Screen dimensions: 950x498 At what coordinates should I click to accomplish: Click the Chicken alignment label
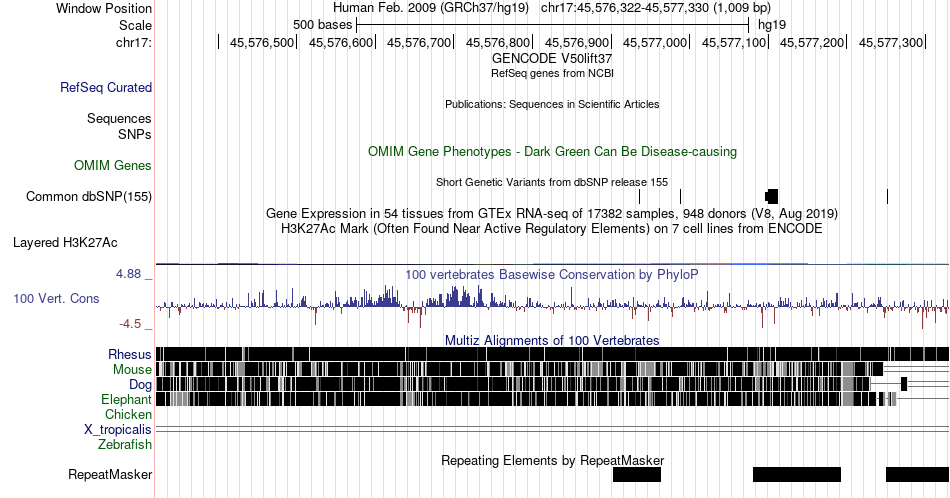tap(128, 414)
